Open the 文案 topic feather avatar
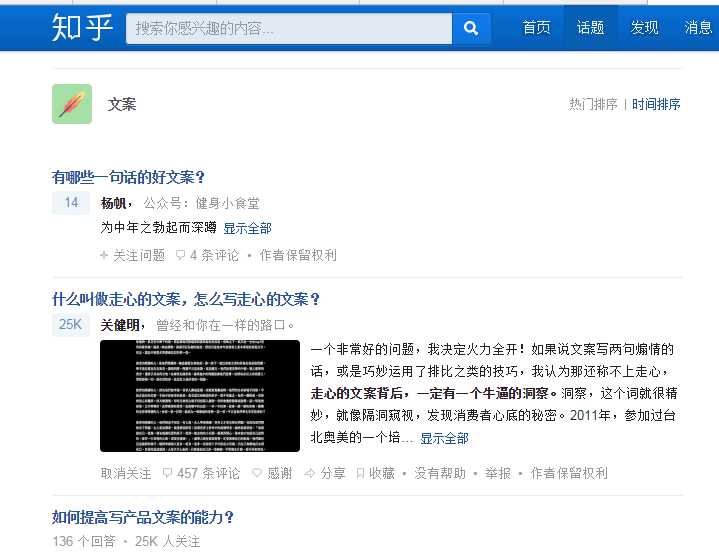Image resolution: width=719 pixels, height=553 pixels. [72, 104]
